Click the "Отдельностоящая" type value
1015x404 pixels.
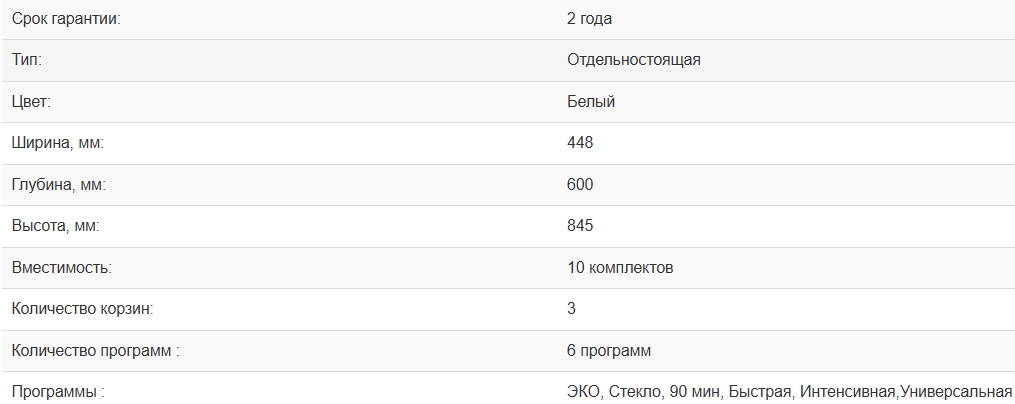tap(633, 60)
